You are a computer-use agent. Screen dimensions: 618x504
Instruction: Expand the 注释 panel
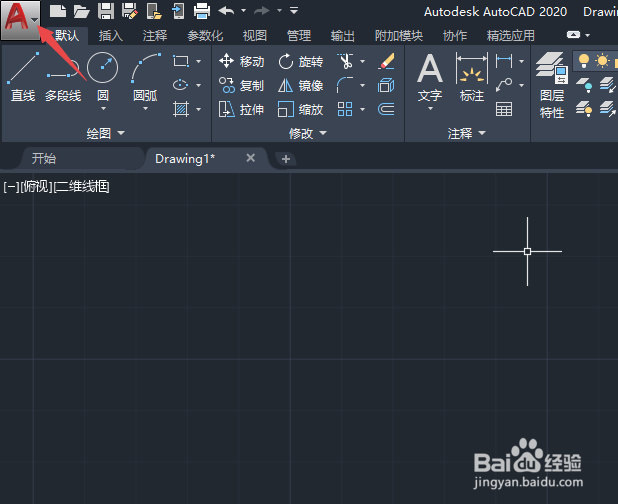467,133
